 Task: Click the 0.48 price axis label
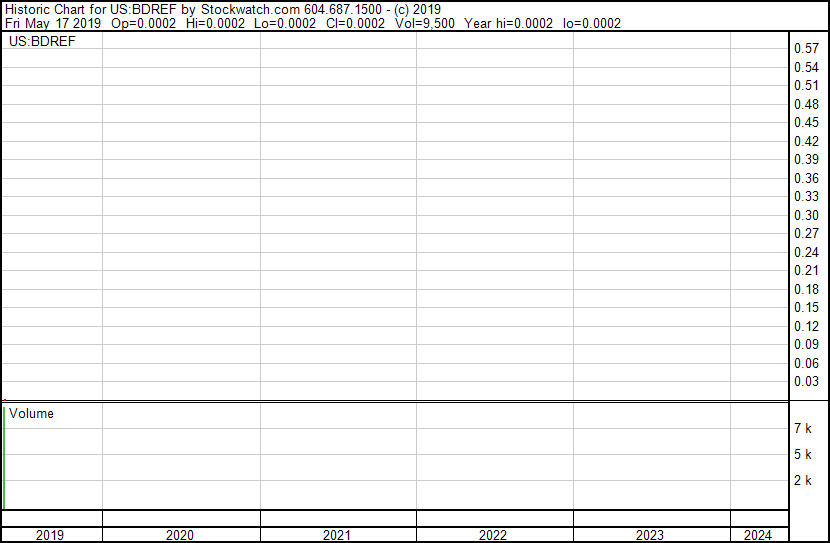pos(806,104)
